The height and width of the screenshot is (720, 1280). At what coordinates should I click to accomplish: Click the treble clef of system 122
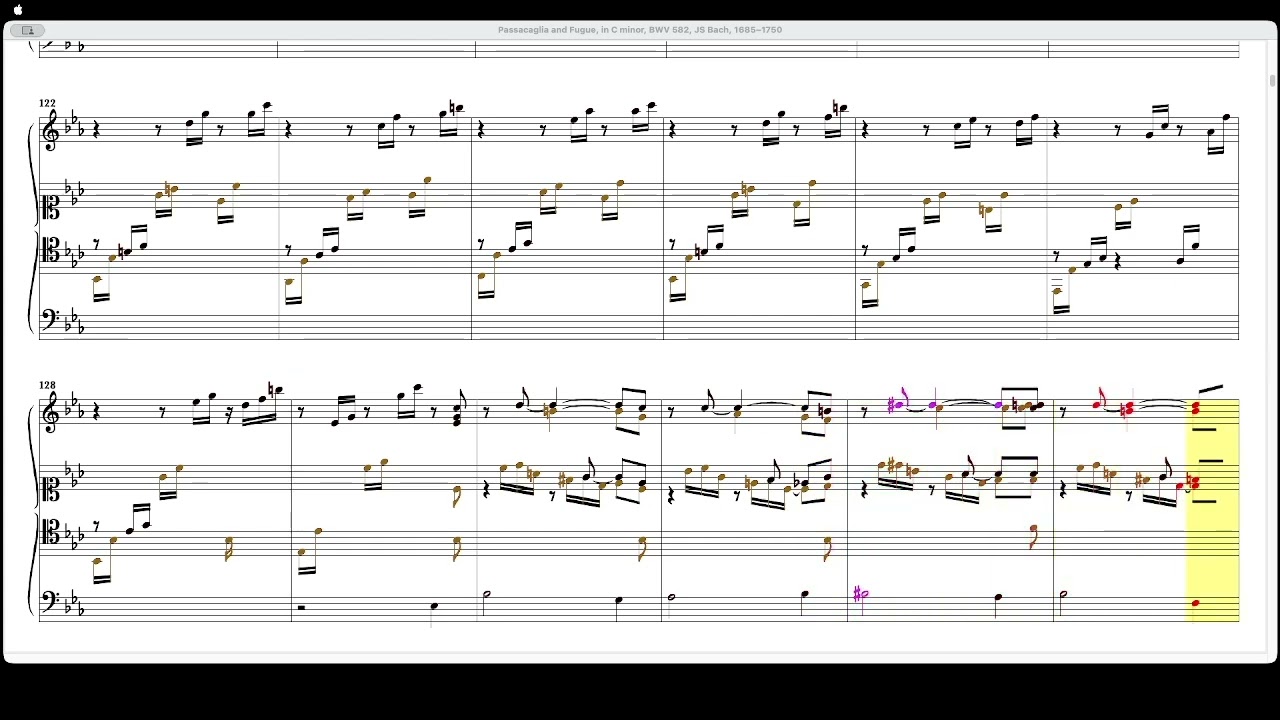[x=49, y=129]
